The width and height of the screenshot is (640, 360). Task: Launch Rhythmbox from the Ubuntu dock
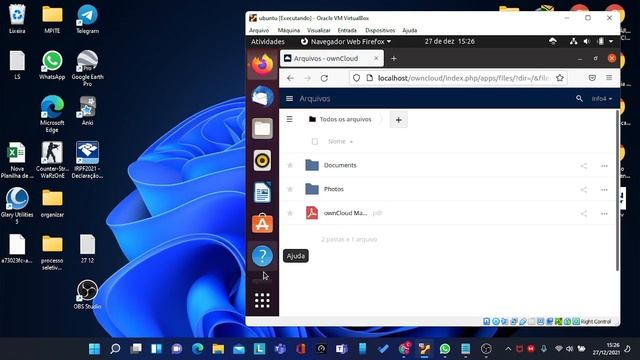tap(262, 160)
